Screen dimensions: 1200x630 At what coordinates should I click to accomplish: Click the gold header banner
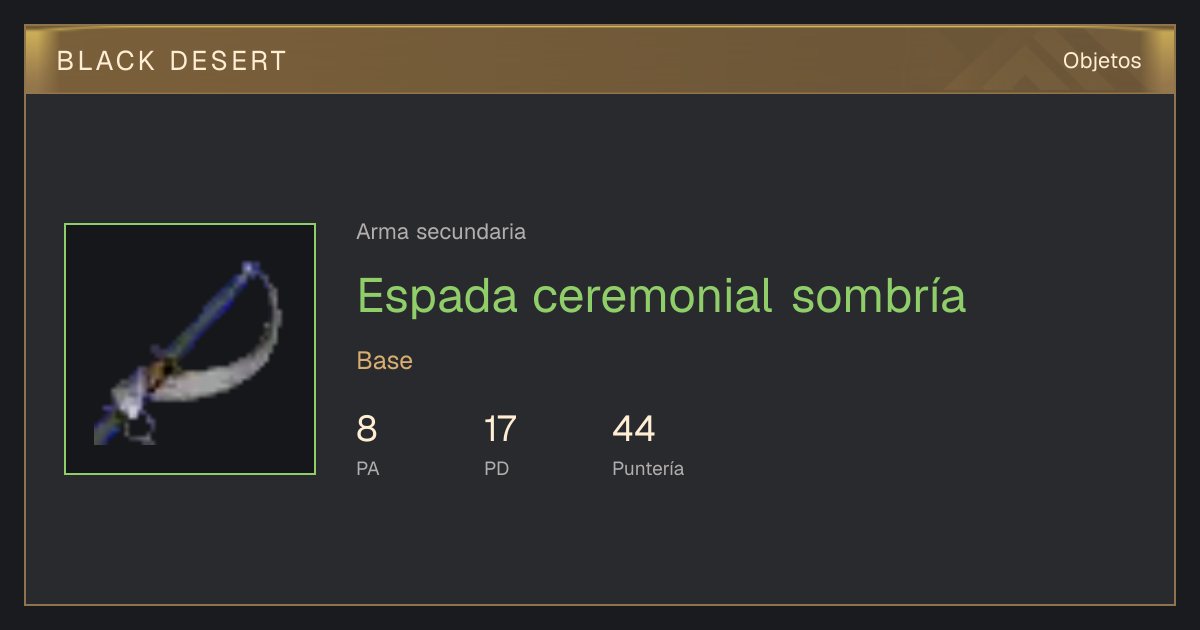pyautogui.click(x=600, y=60)
